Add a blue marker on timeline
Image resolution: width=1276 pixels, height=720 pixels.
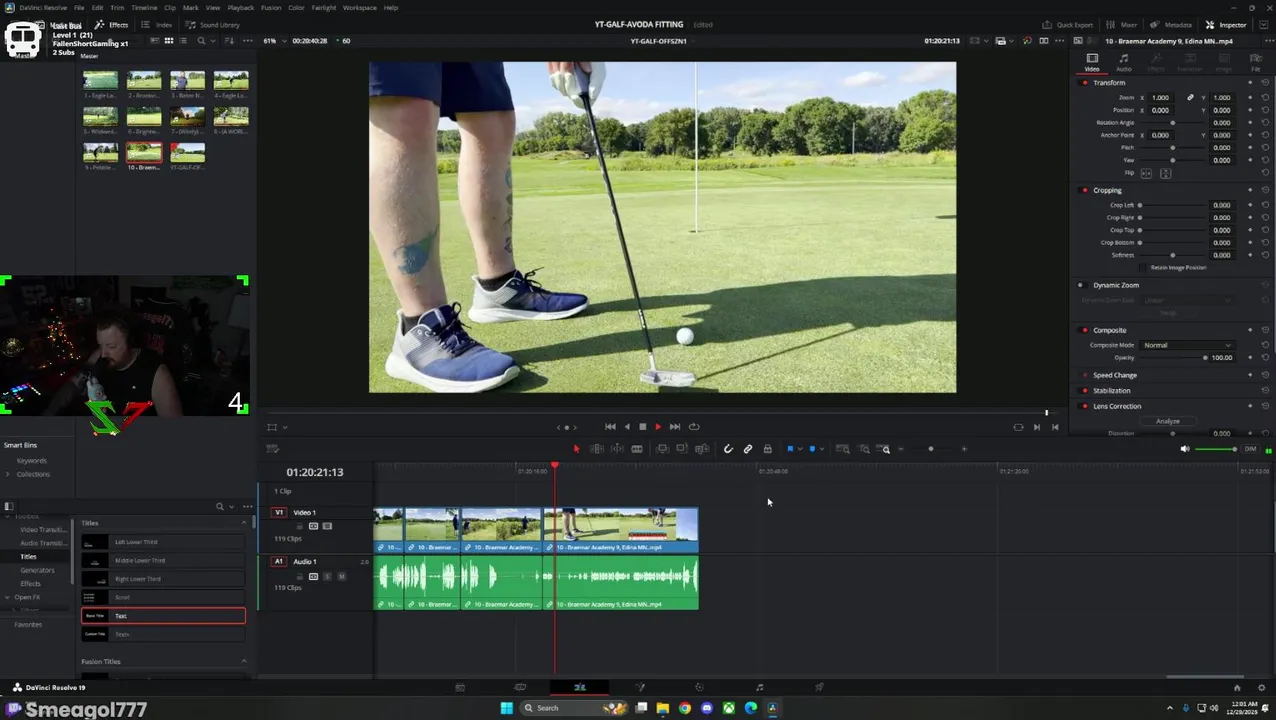pyautogui.click(x=812, y=449)
